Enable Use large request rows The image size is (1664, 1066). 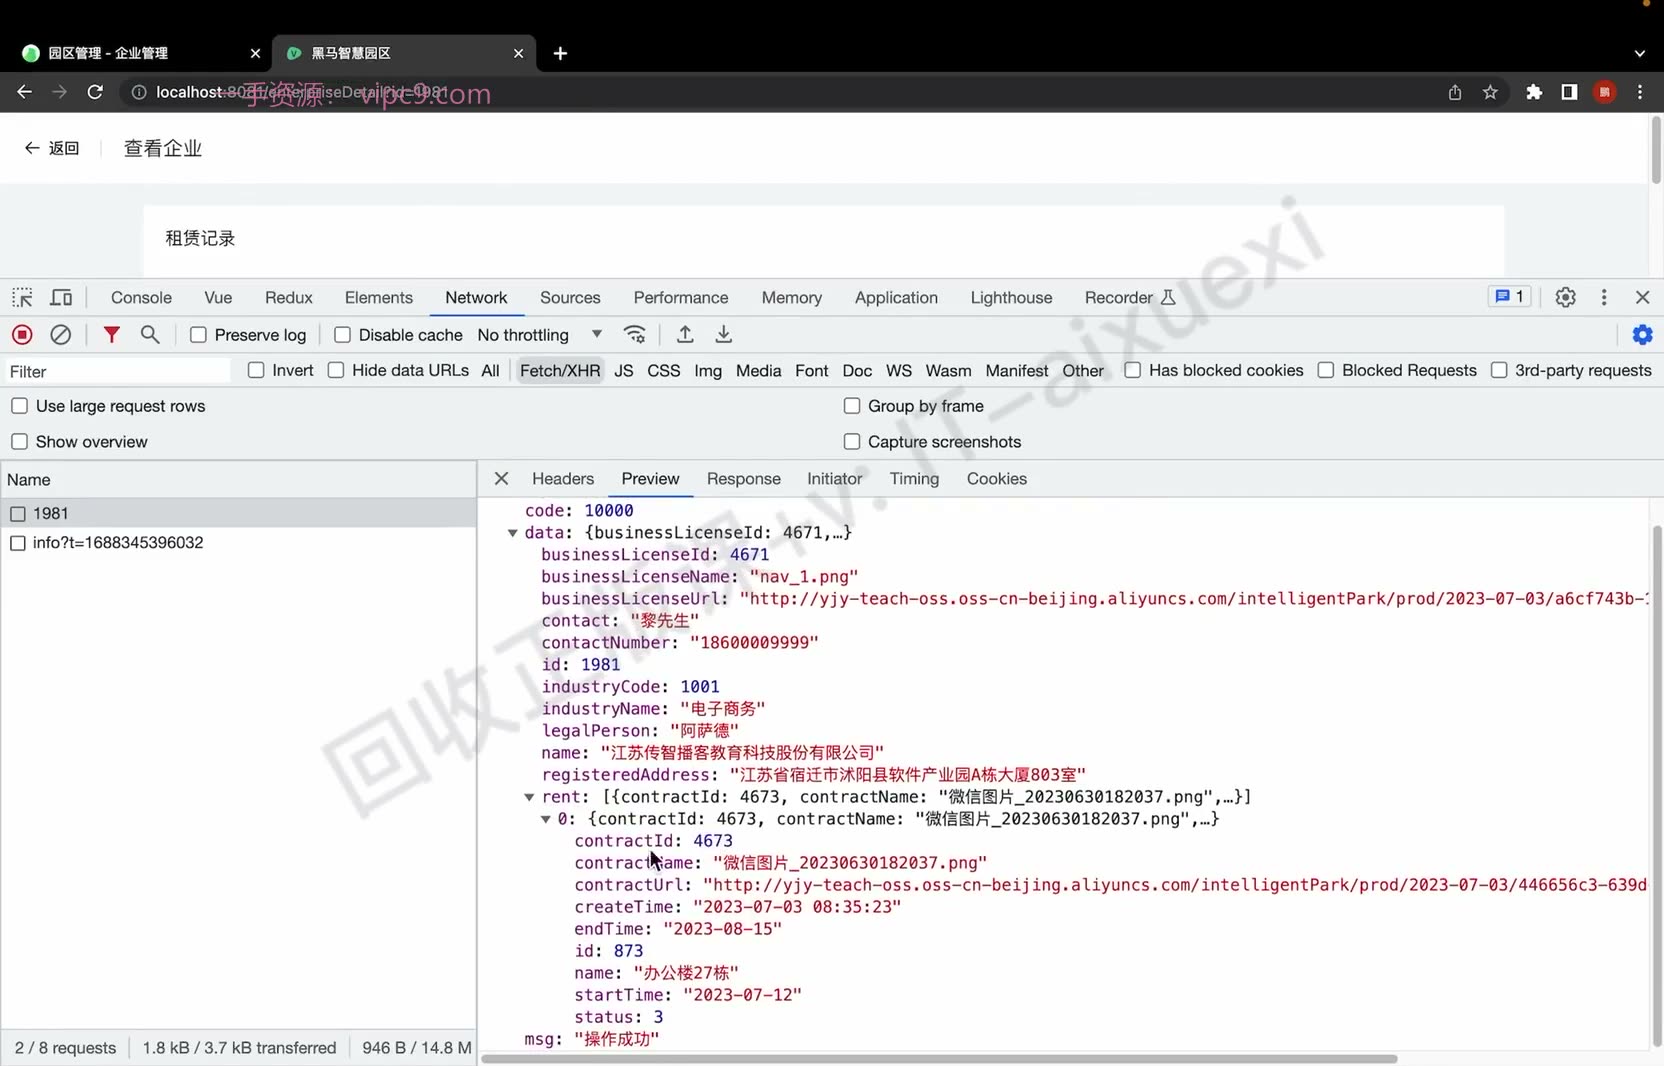(x=19, y=406)
